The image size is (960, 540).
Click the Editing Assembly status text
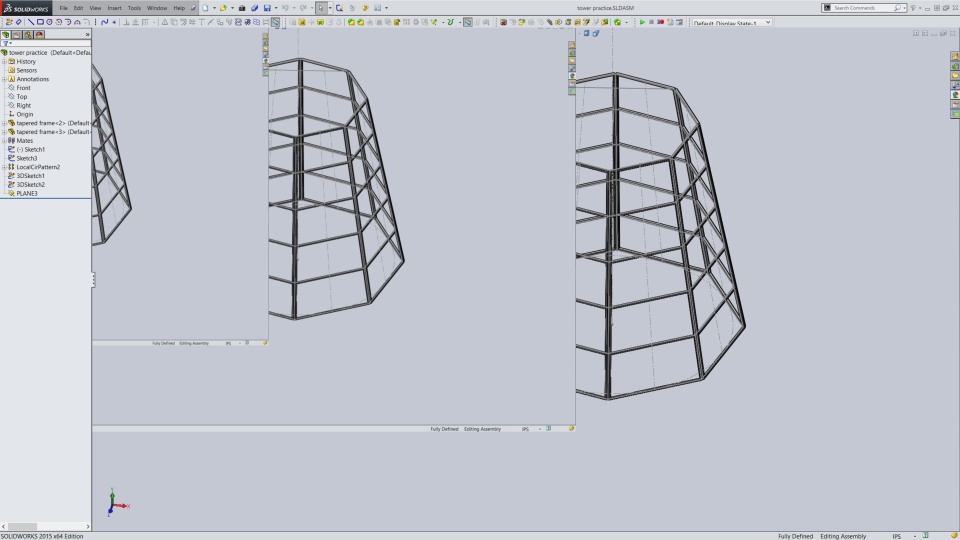click(x=843, y=536)
